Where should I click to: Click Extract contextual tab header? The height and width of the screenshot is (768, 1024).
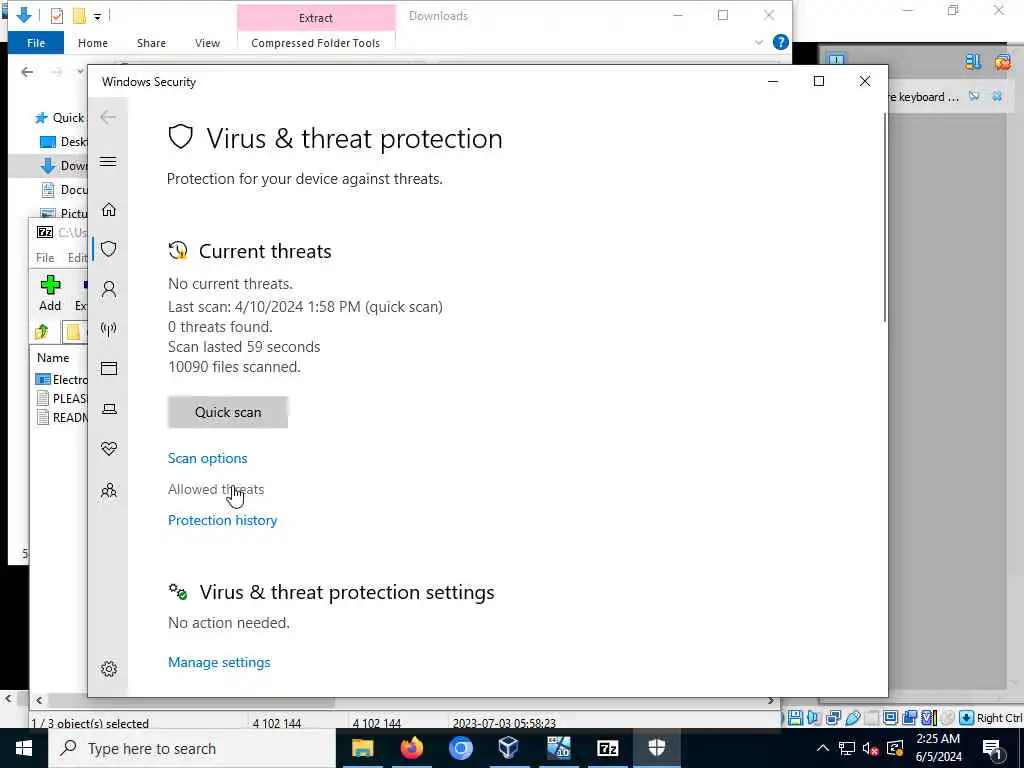pos(316,18)
